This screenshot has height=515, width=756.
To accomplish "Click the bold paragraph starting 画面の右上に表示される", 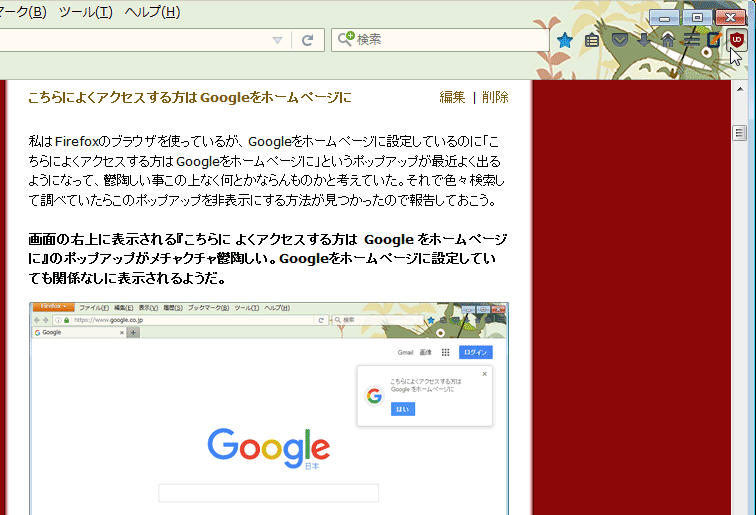I will tap(268, 258).
